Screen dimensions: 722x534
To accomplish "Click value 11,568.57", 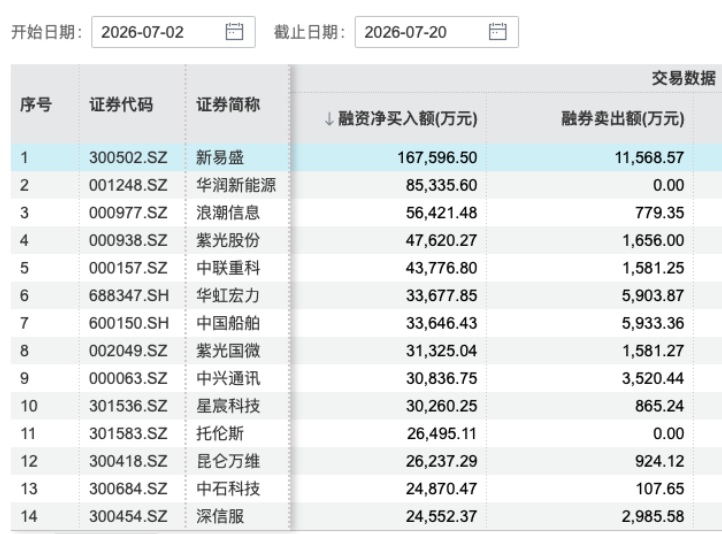I will pos(649,157).
